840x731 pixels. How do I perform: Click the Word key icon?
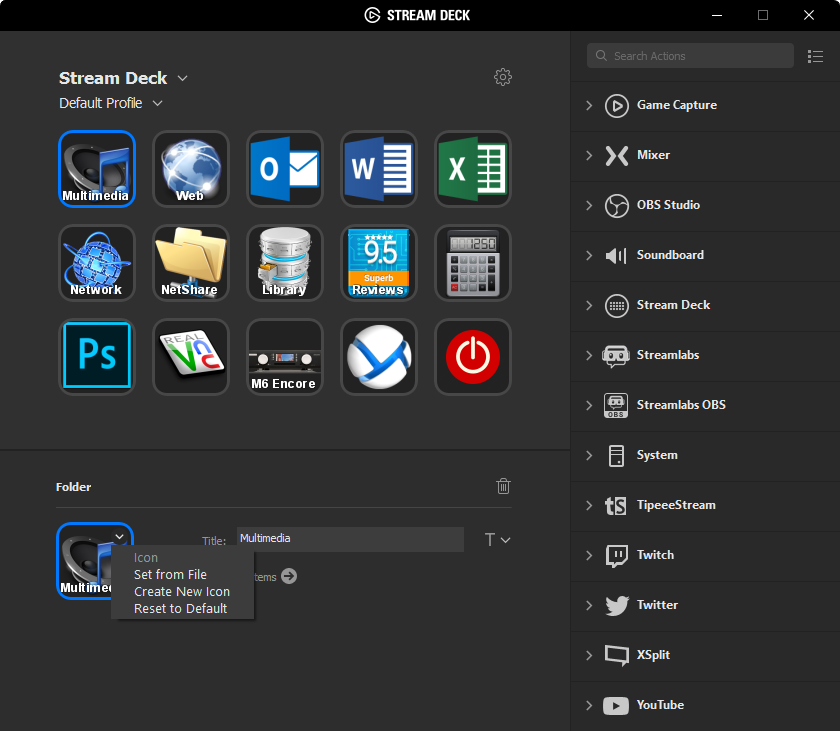click(x=379, y=169)
